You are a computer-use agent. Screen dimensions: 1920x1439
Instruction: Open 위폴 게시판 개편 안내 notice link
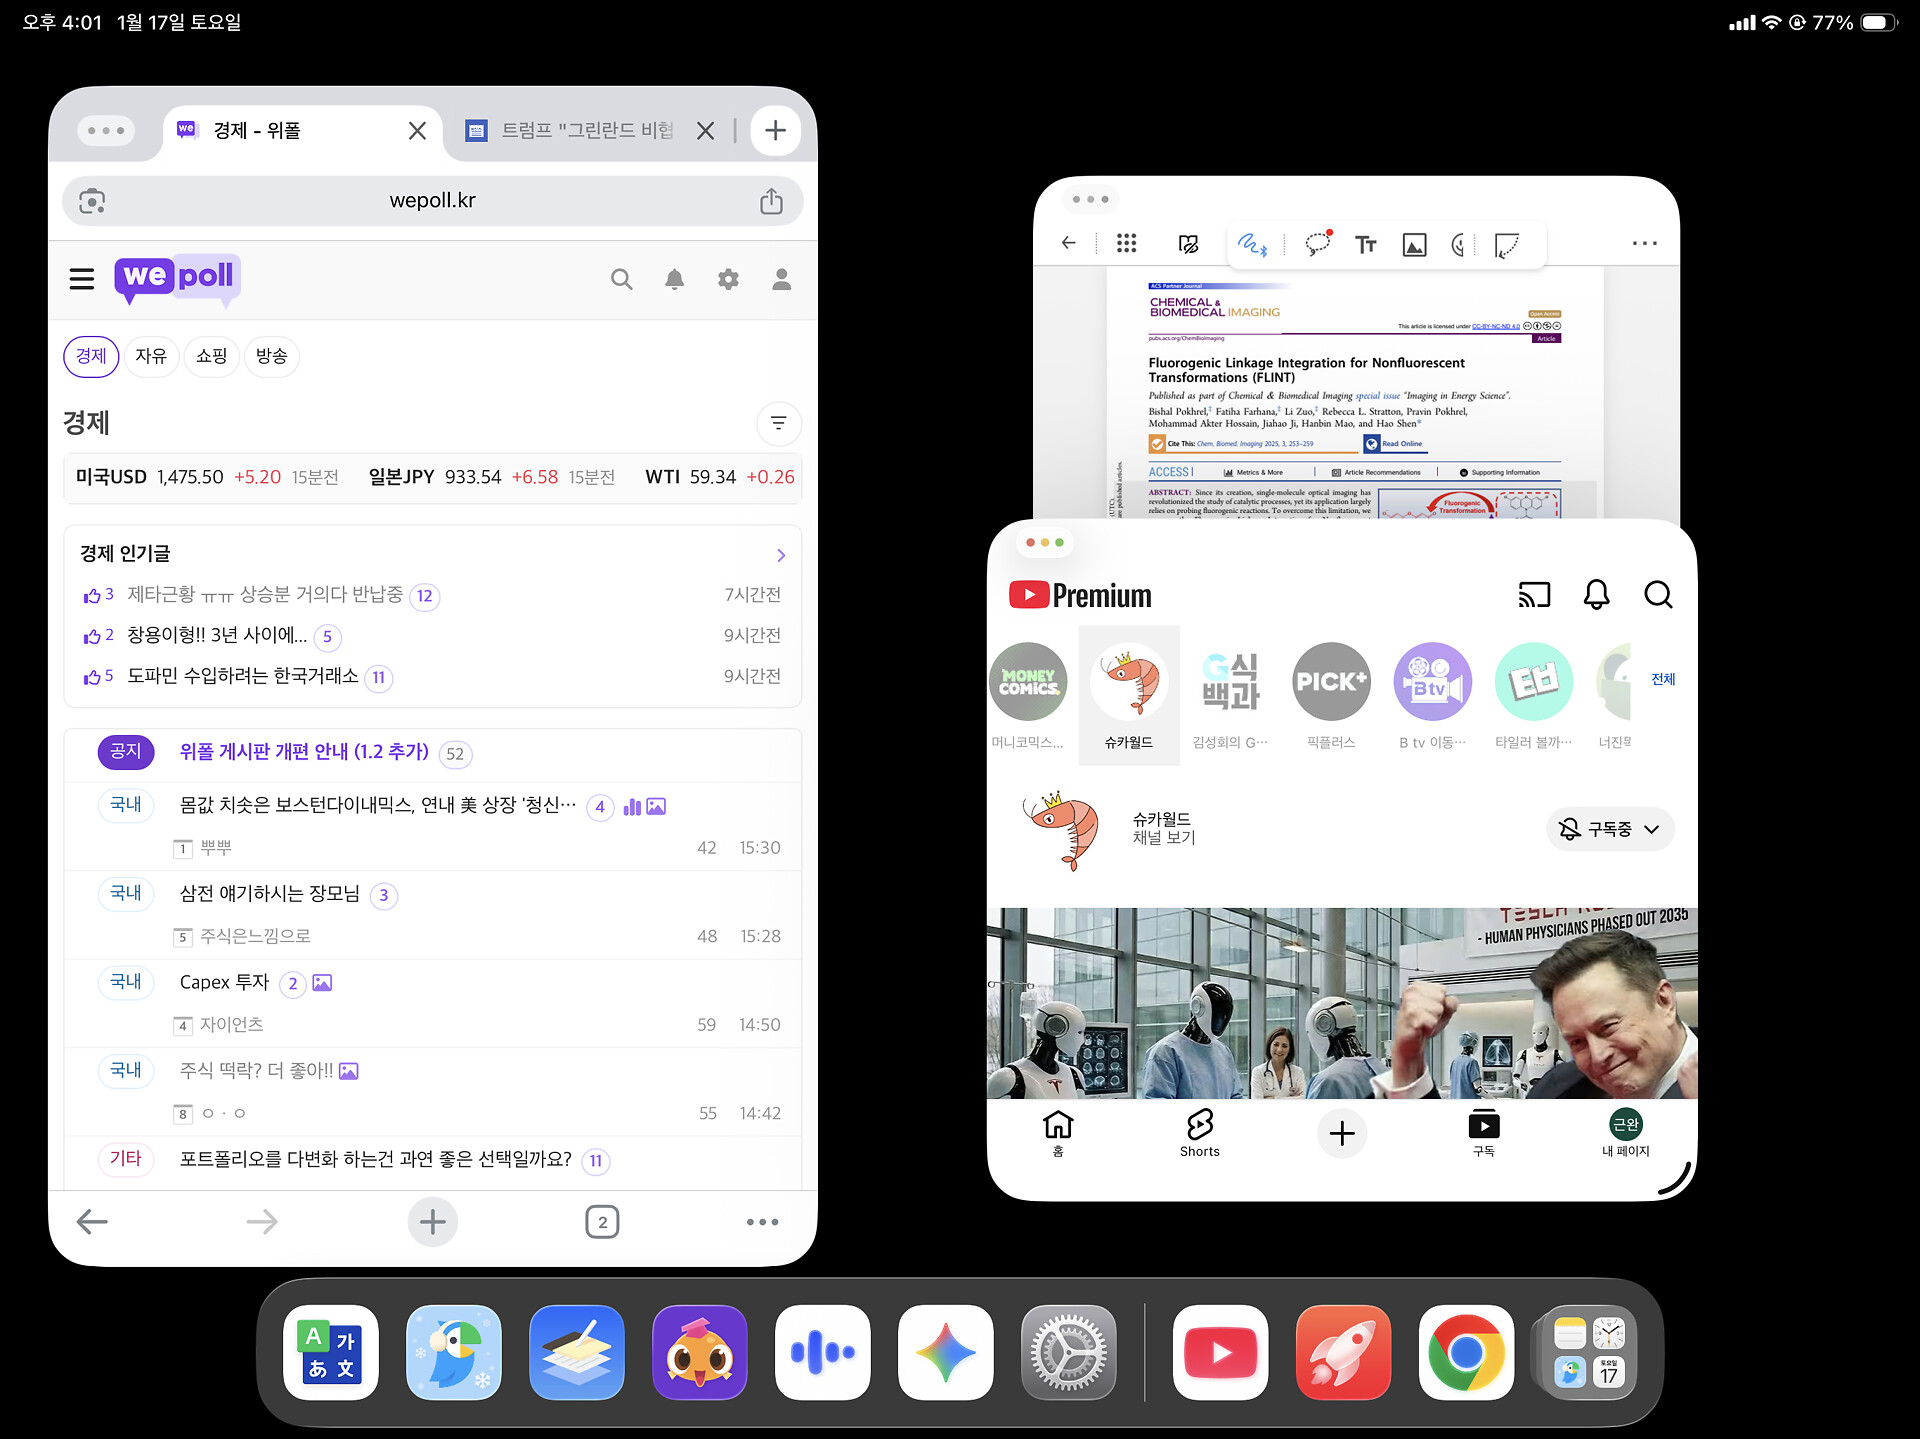point(304,752)
